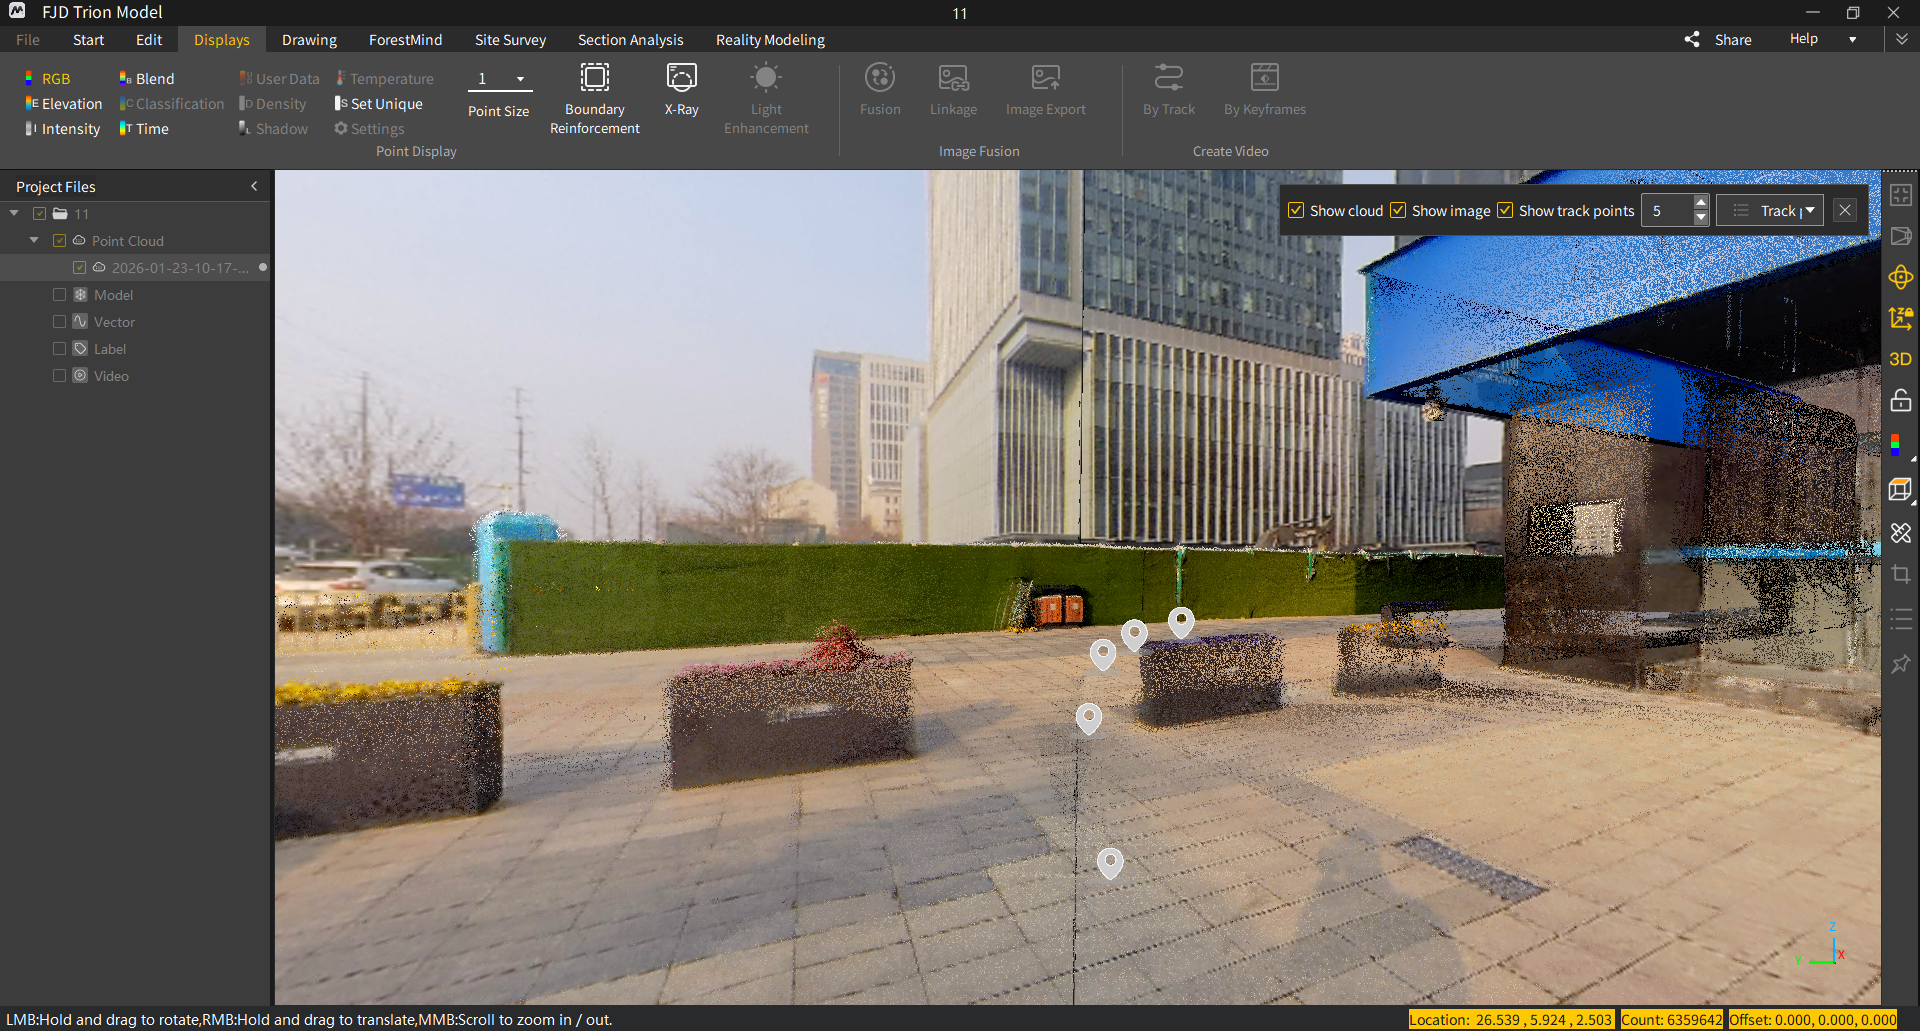Viewport: 1920px width, 1031px height.
Task: Click the 3D view icon in right sidebar
Action: coord(1900,359)
